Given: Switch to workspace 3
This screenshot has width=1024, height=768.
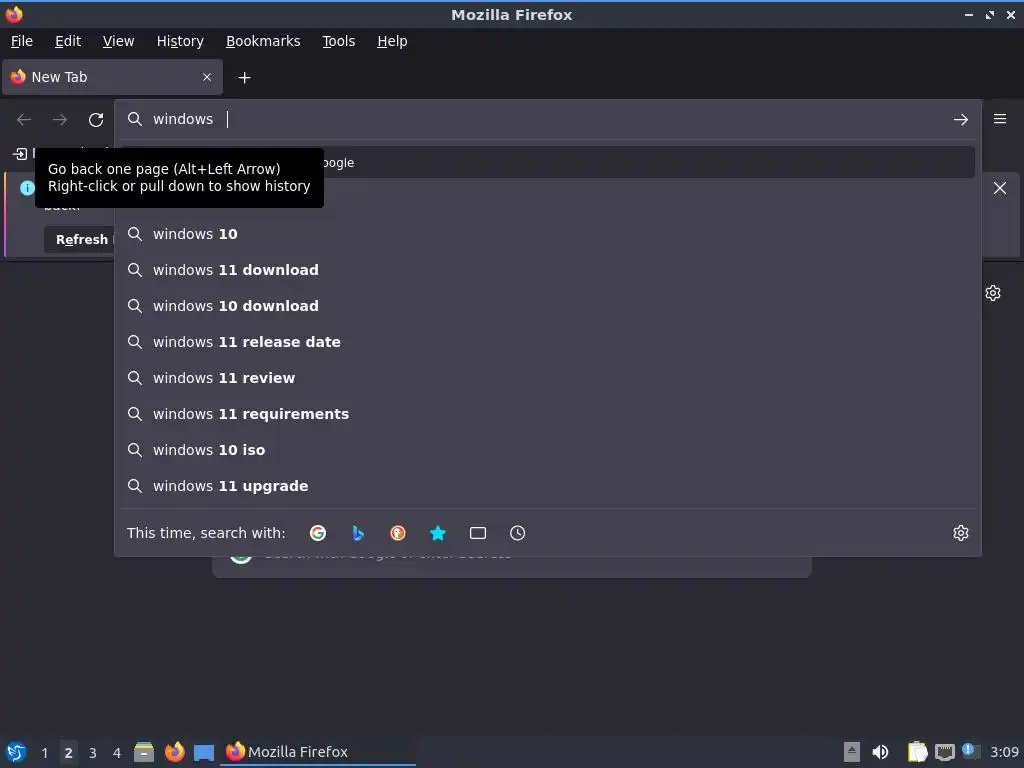Looking at the screenshot, I should (x=93, y=753).
